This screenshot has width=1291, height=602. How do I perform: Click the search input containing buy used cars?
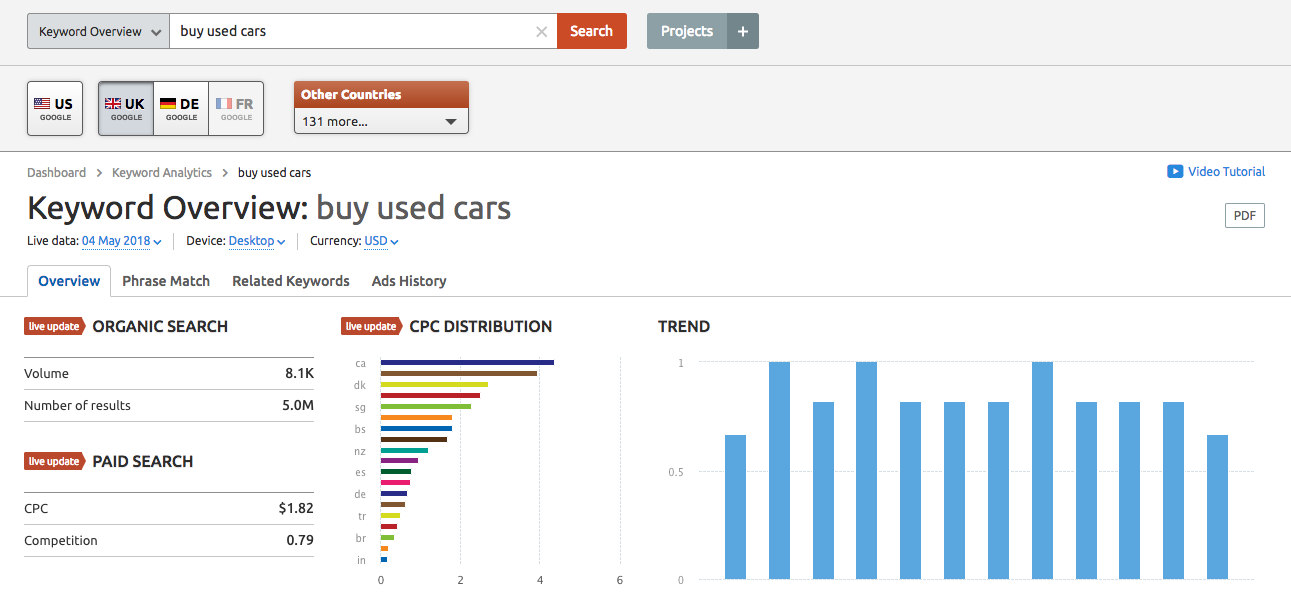tap(350, 31)
